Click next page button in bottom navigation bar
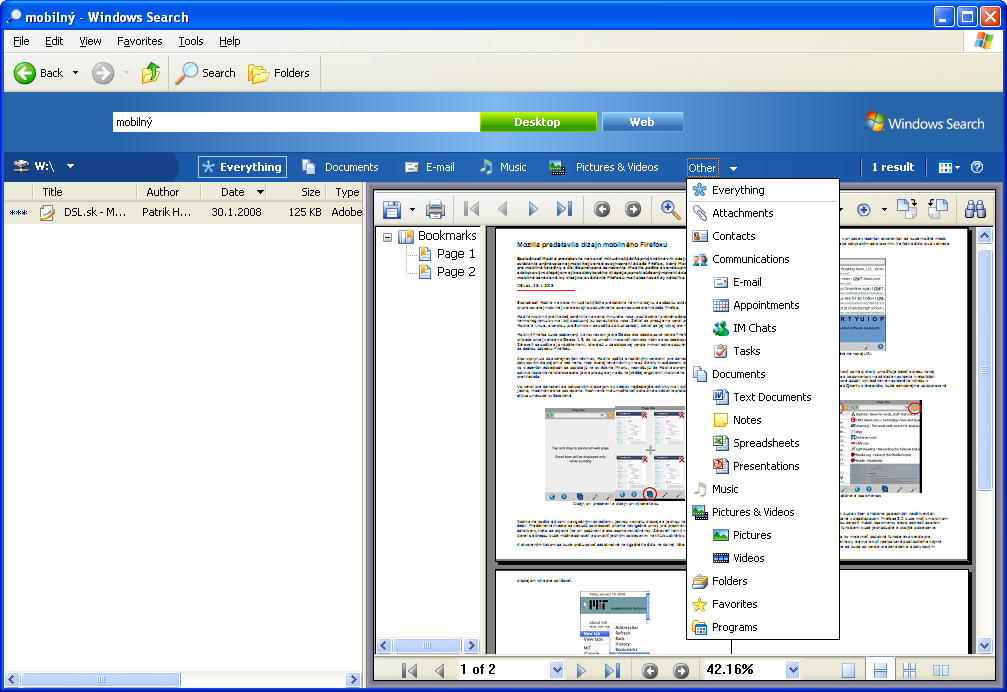This screenshot has height=692, width=1007. tap(581, 670)
